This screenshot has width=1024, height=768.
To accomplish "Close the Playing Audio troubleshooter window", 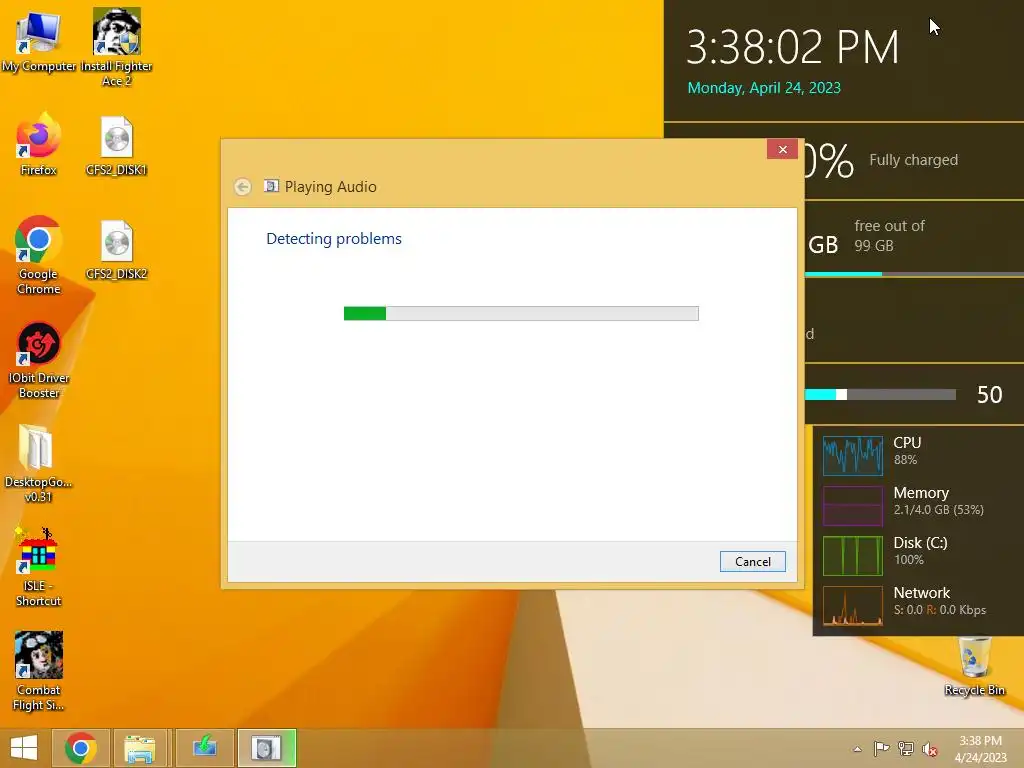I will click(782, 150).
